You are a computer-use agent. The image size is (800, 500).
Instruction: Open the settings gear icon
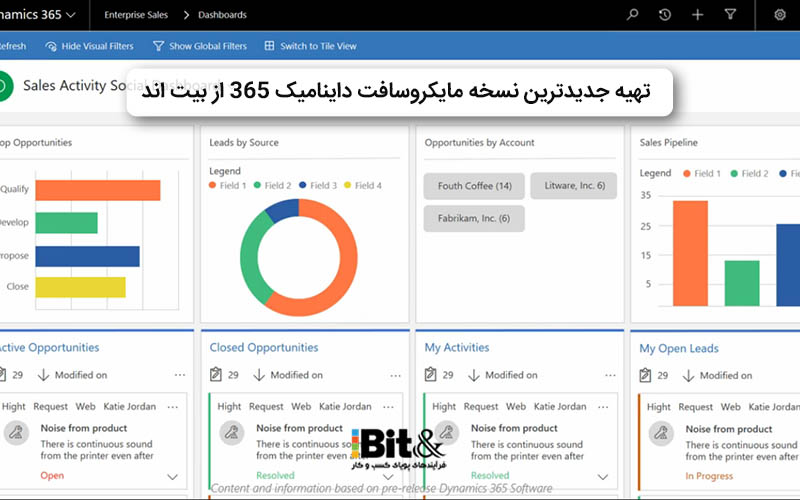(x=780, y=14)
